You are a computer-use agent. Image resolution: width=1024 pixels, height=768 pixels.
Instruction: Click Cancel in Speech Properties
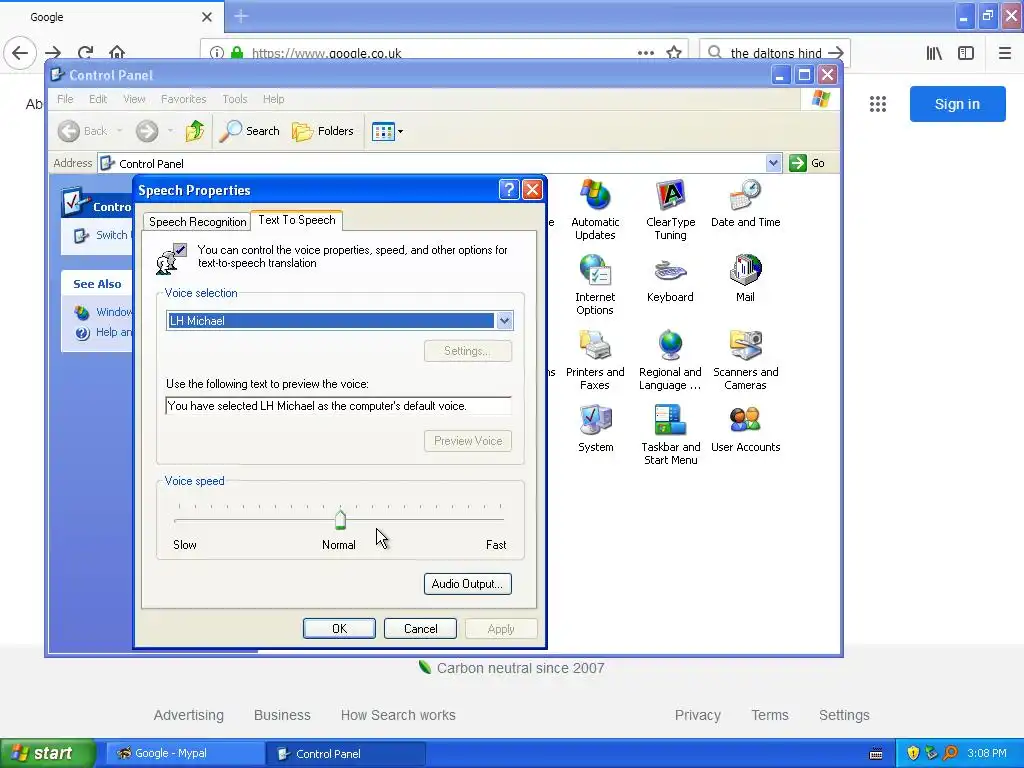click(x=420, y=628)
